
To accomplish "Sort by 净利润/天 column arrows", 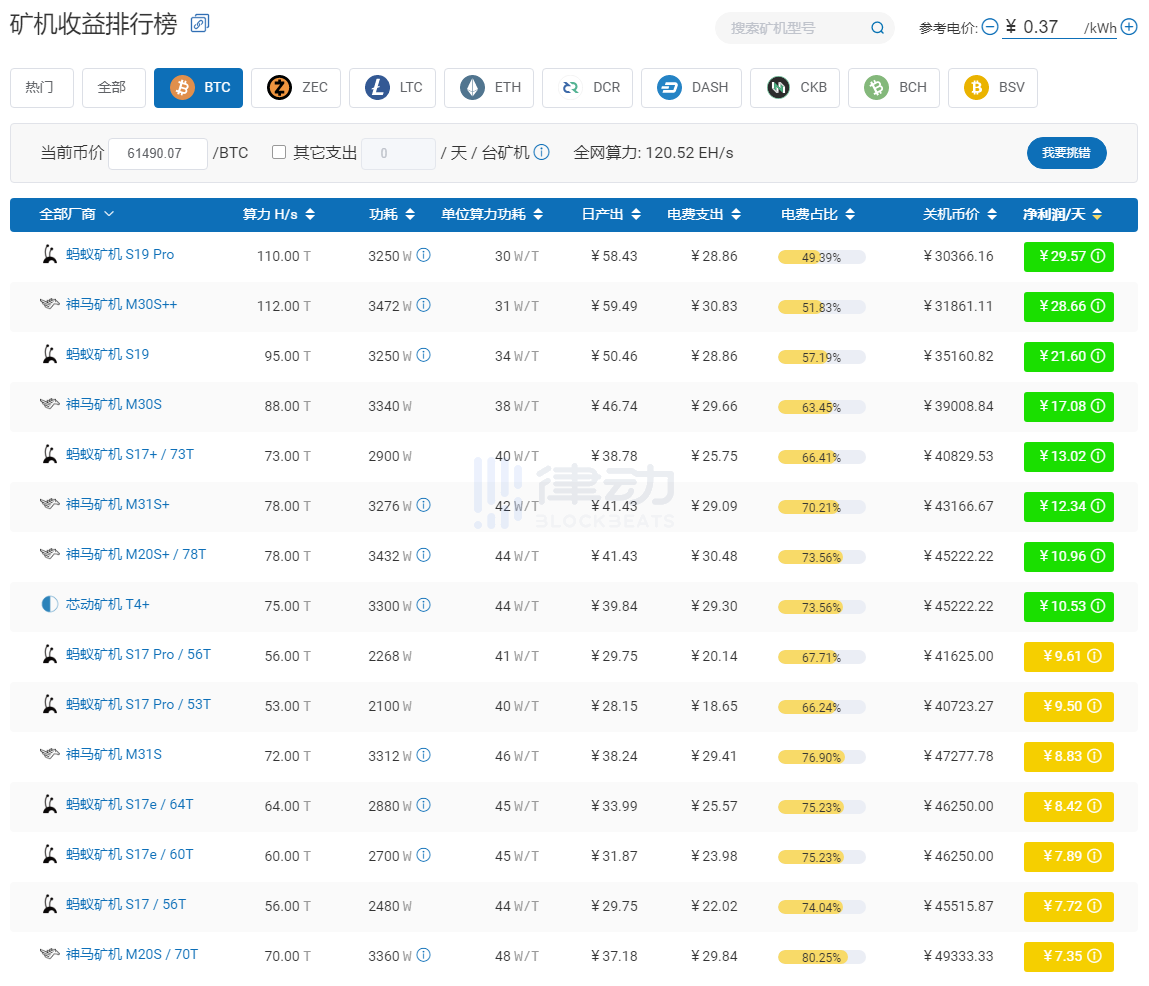I will tap(1097, 214).
